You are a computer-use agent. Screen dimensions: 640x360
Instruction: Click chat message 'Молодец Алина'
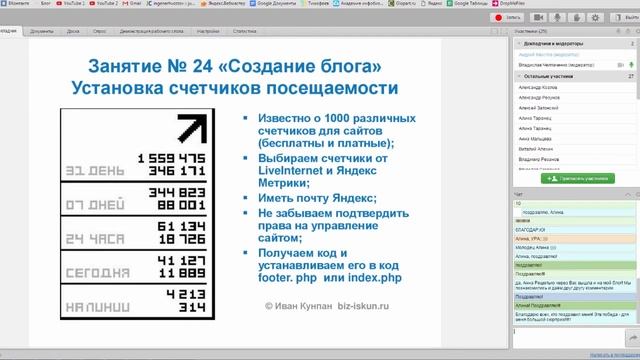pos(575,248)
